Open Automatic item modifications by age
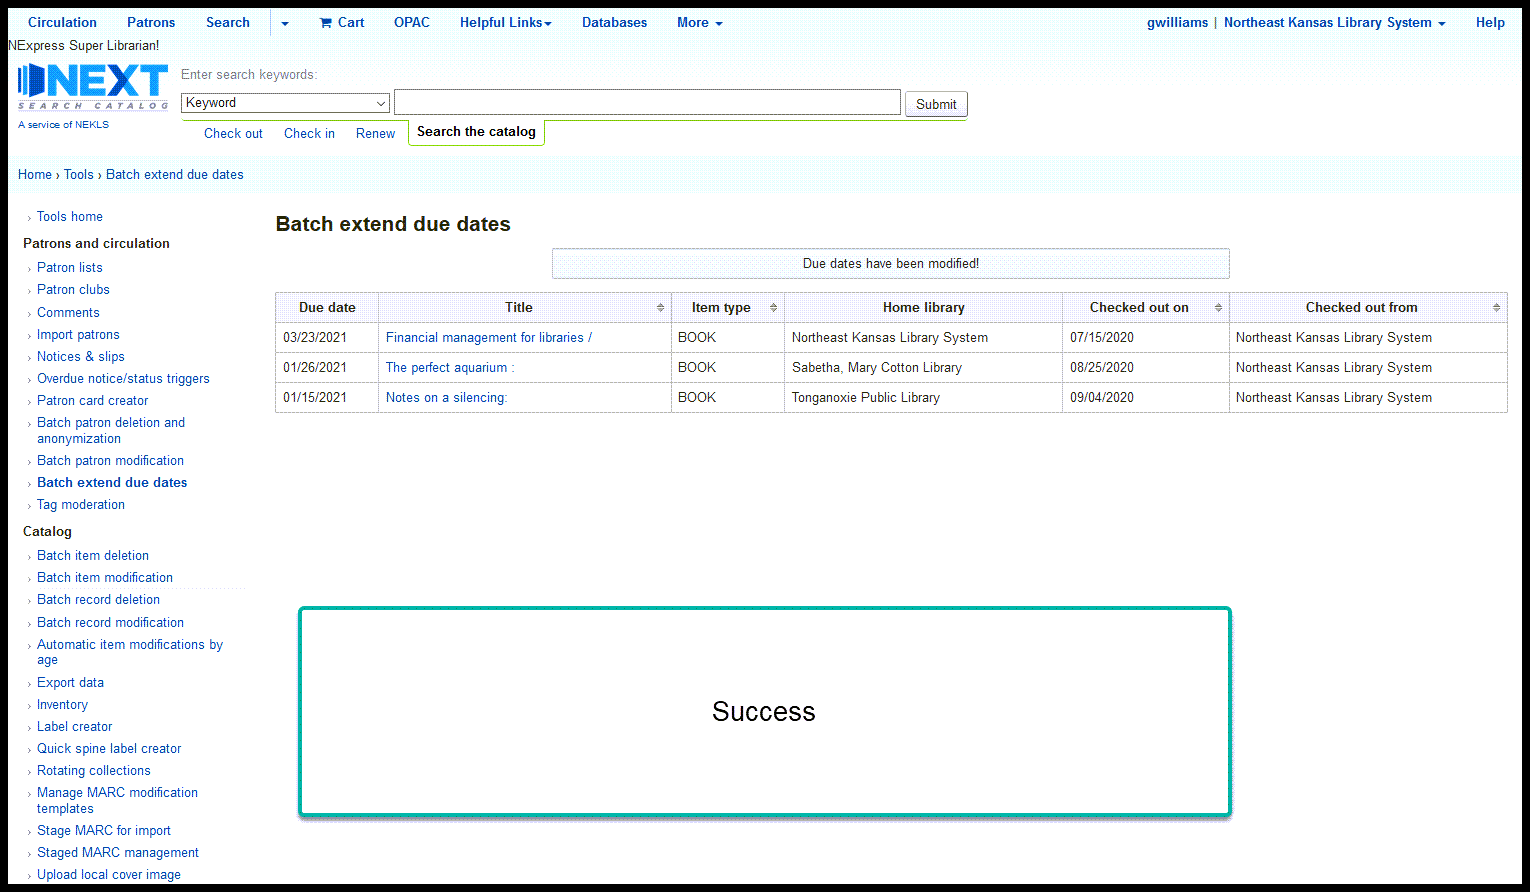This screenshot has width=1530, height=892. tap(130, 652)
